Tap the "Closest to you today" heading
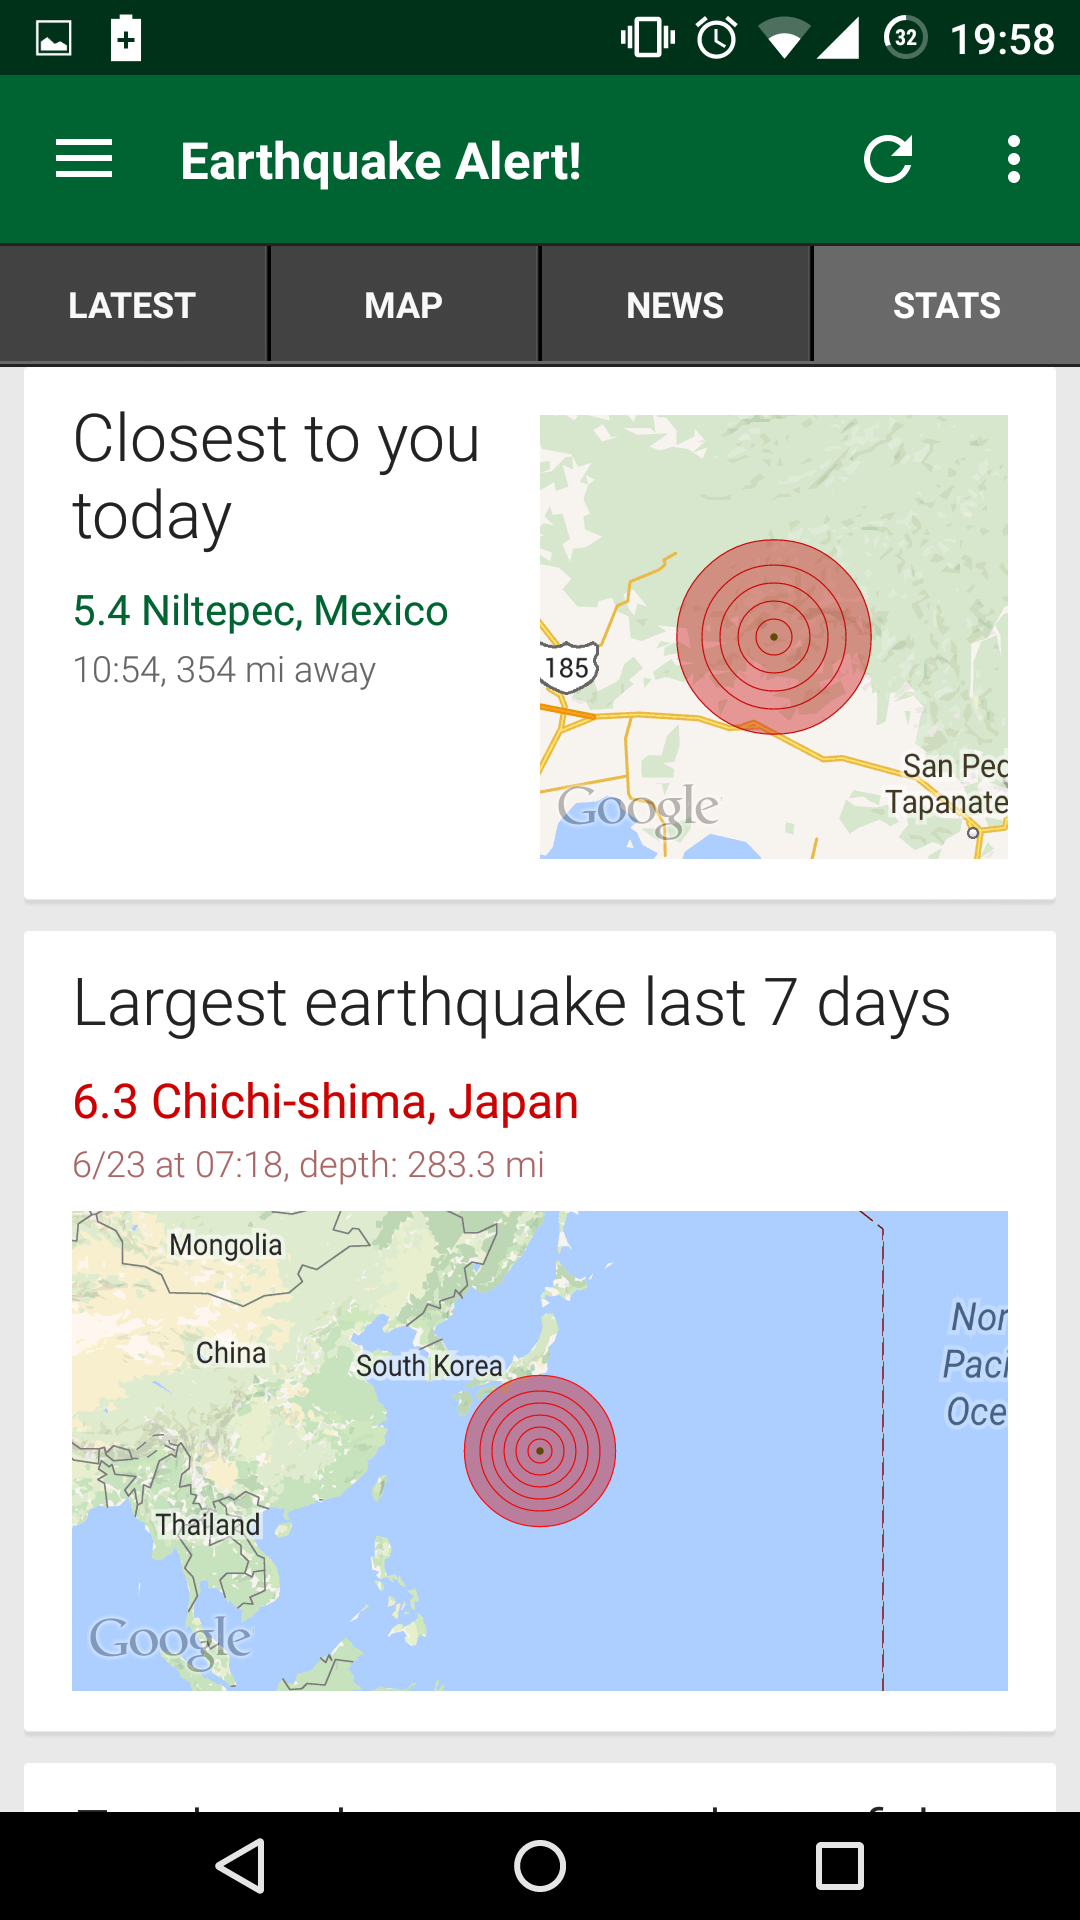Screen dimensions: 1080x1920 click(x=276, y=477)
